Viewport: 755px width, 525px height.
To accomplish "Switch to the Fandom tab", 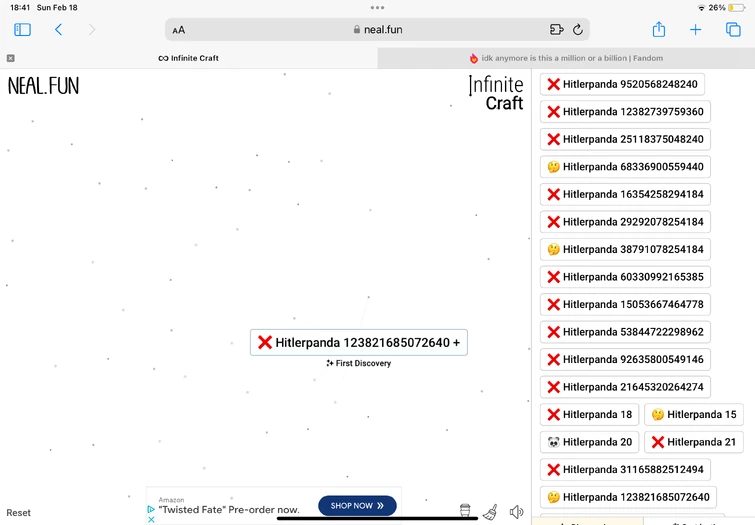I will [566, 58].
